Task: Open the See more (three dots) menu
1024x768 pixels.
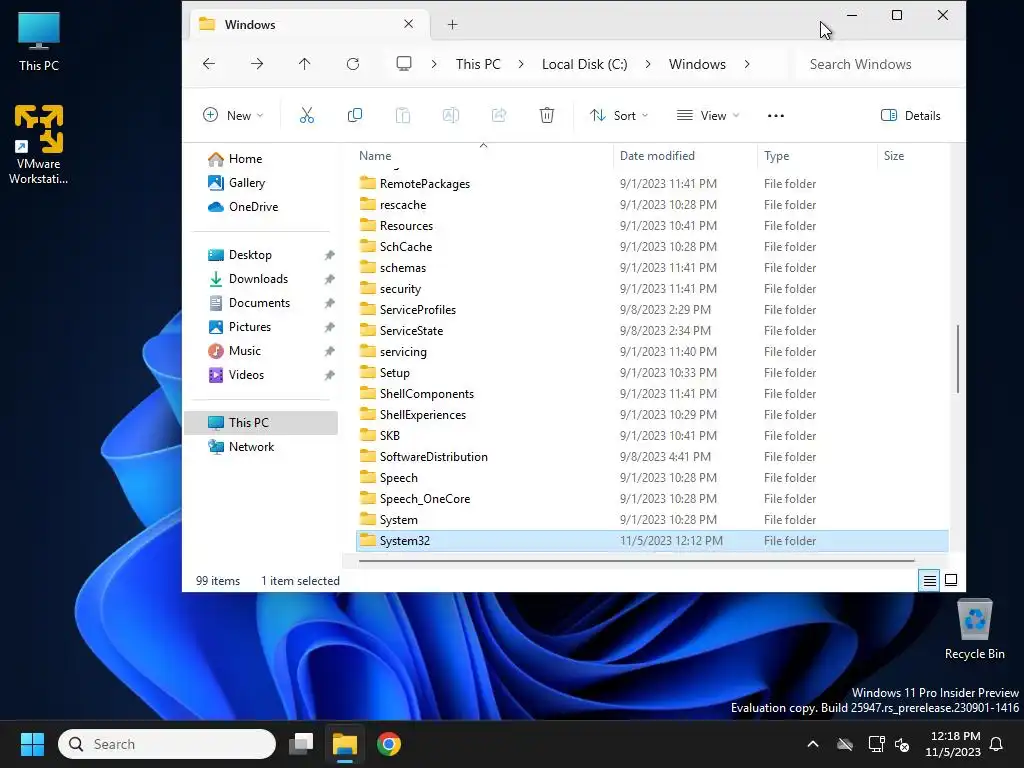Action: coord(776,116)
